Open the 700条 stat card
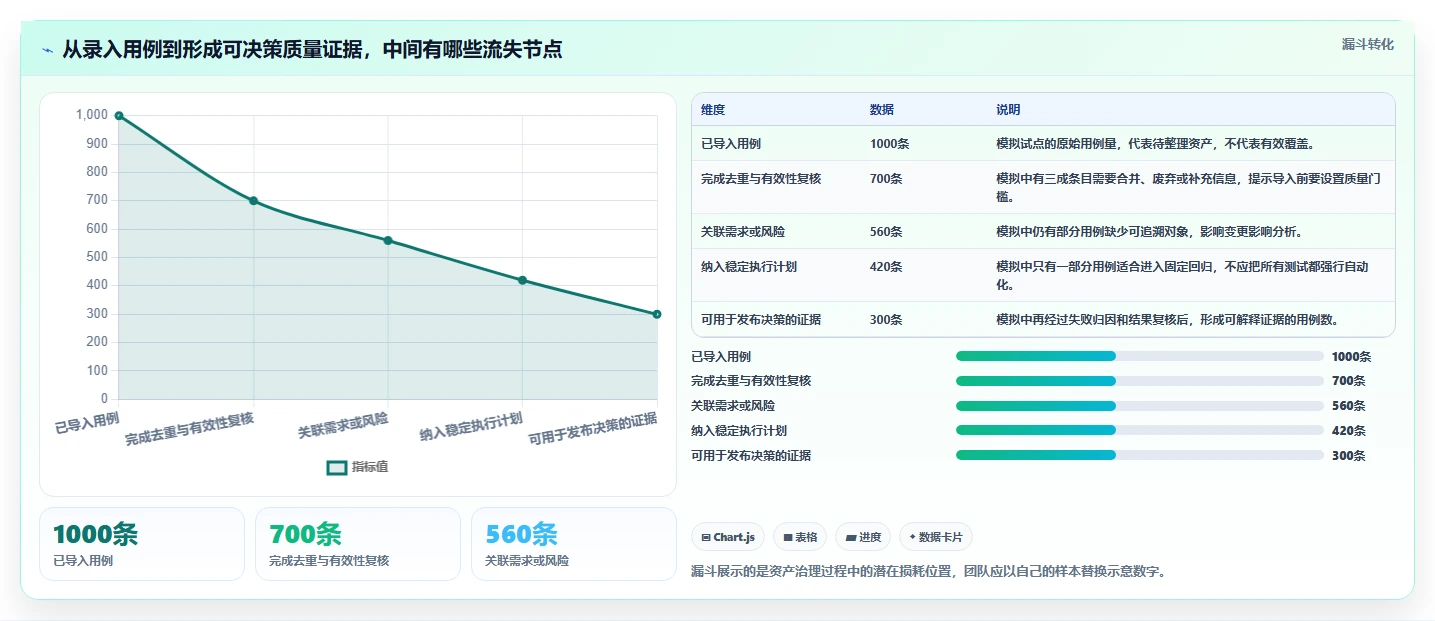The width and height of the screenshot is (1435, 621). [x=358, y=544]
